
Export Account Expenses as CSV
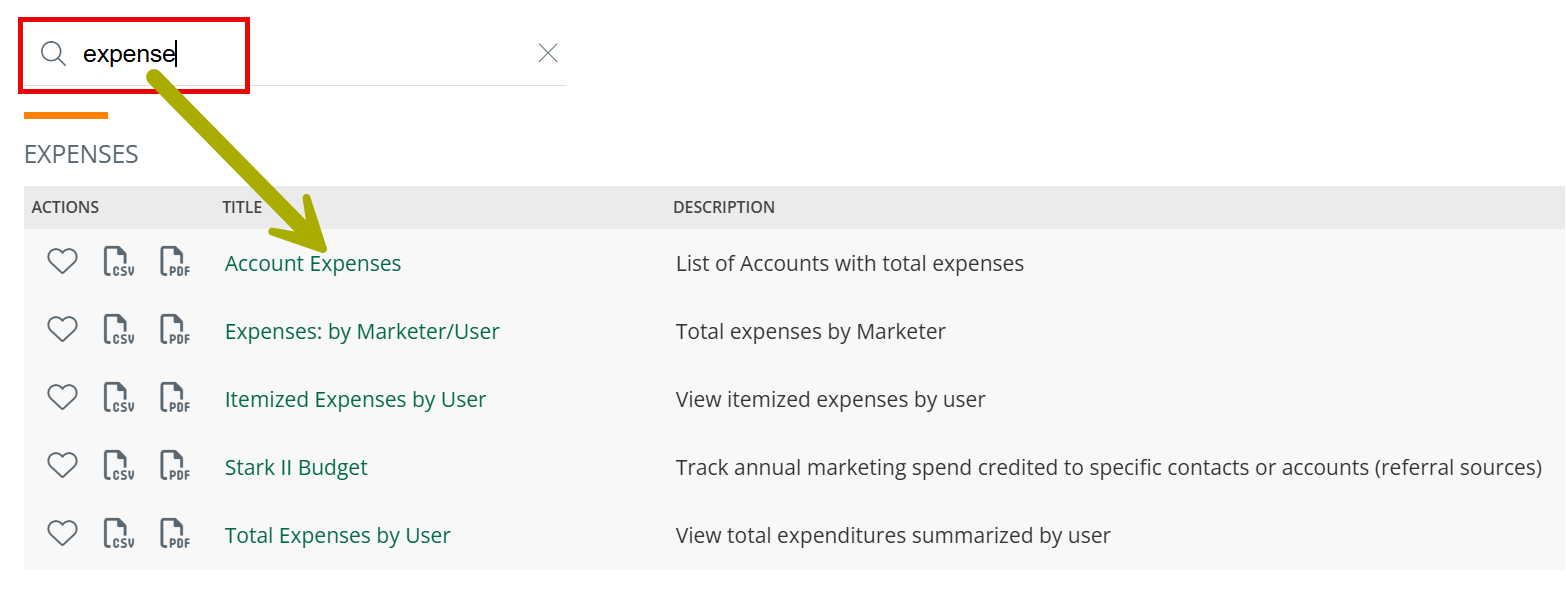pos(119,262)
